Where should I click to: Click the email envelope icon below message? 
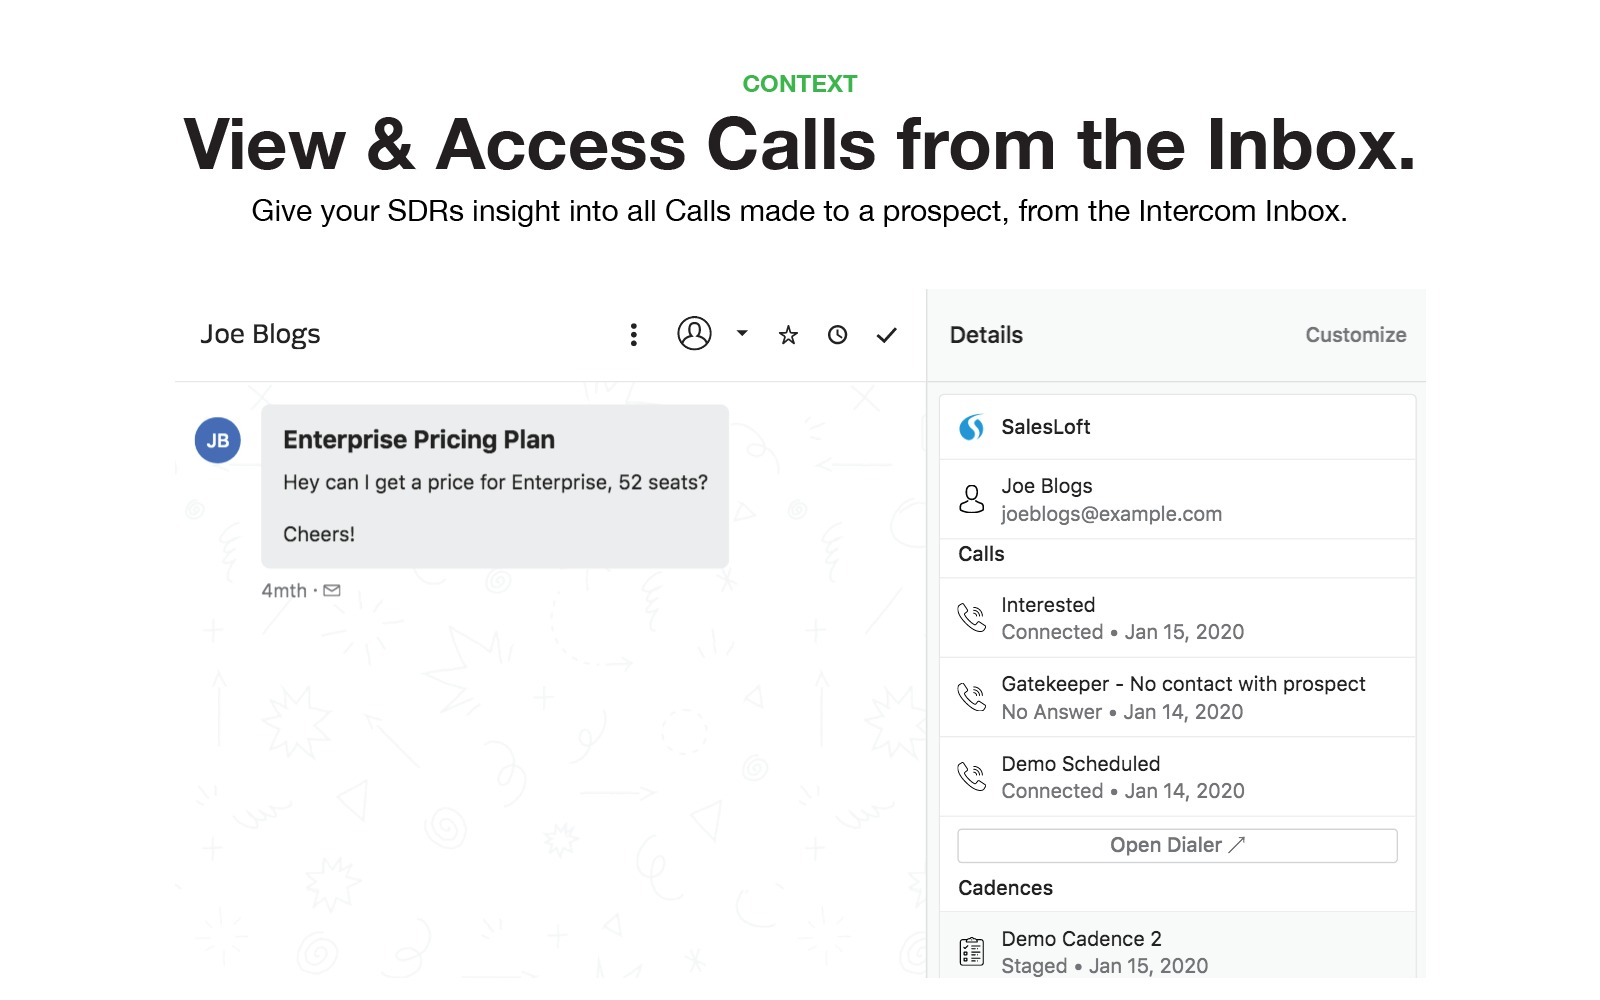(332, 591)
